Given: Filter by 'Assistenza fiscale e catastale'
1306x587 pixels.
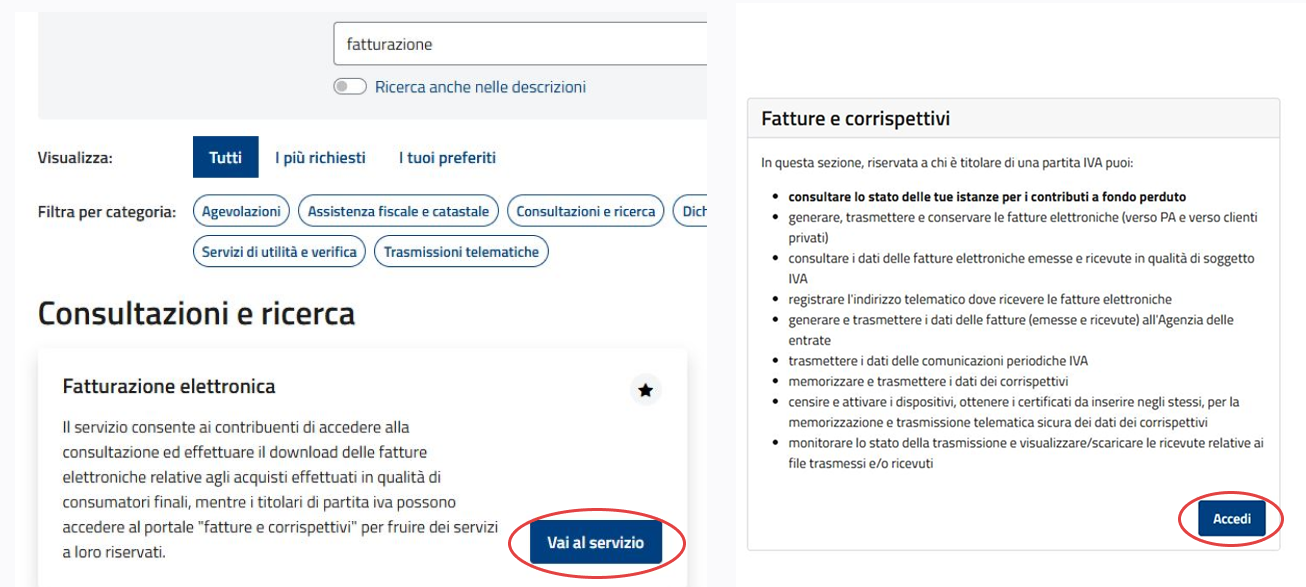Looking at the screenshot, I should [398, 211].
